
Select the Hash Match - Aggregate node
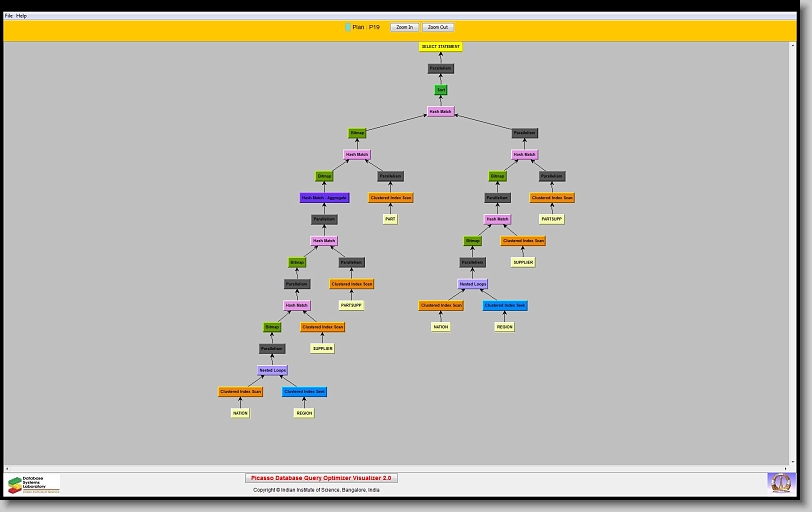click(x=325, y=198)
